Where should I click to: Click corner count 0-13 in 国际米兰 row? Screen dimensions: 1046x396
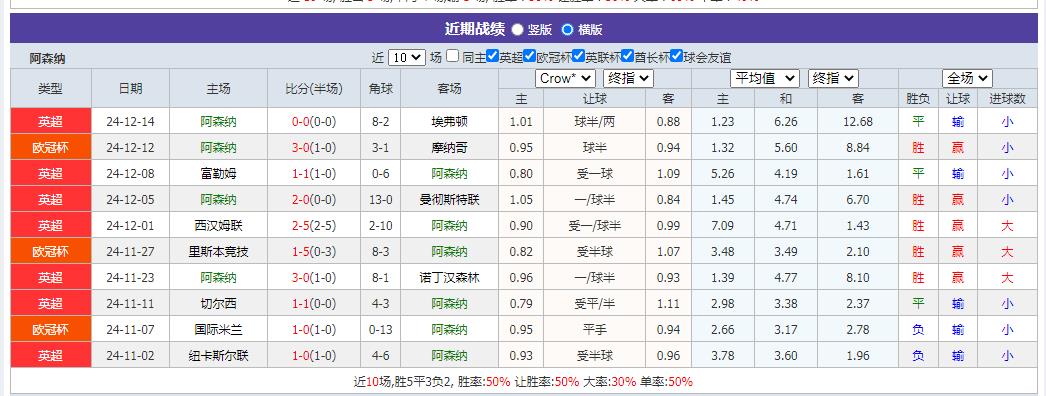(x=380, y=329)
